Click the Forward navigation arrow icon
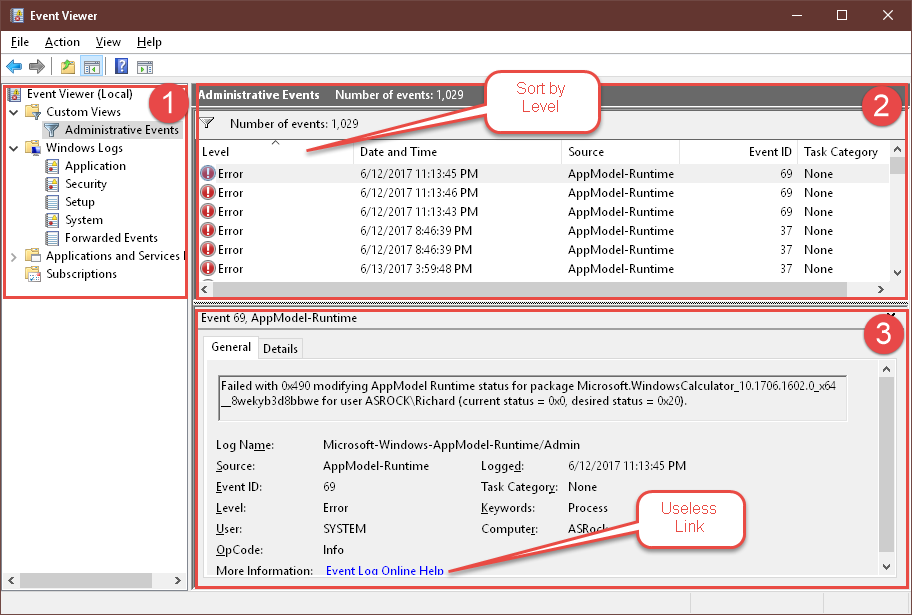This screenshot has height=615, width=912. [x=35, y=66]
